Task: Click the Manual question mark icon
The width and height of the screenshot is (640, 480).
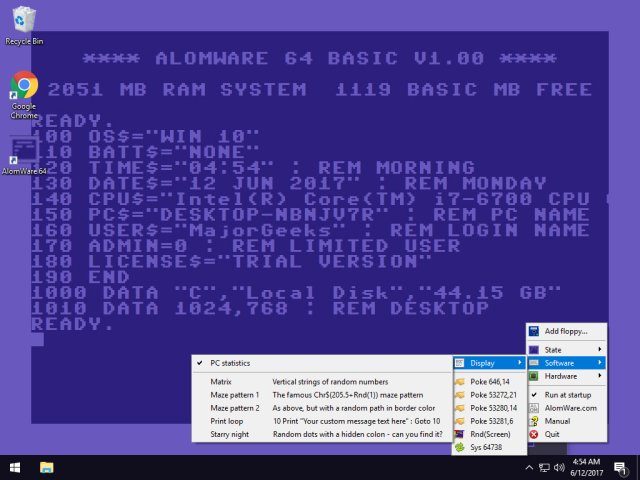Action: (533, 421)
